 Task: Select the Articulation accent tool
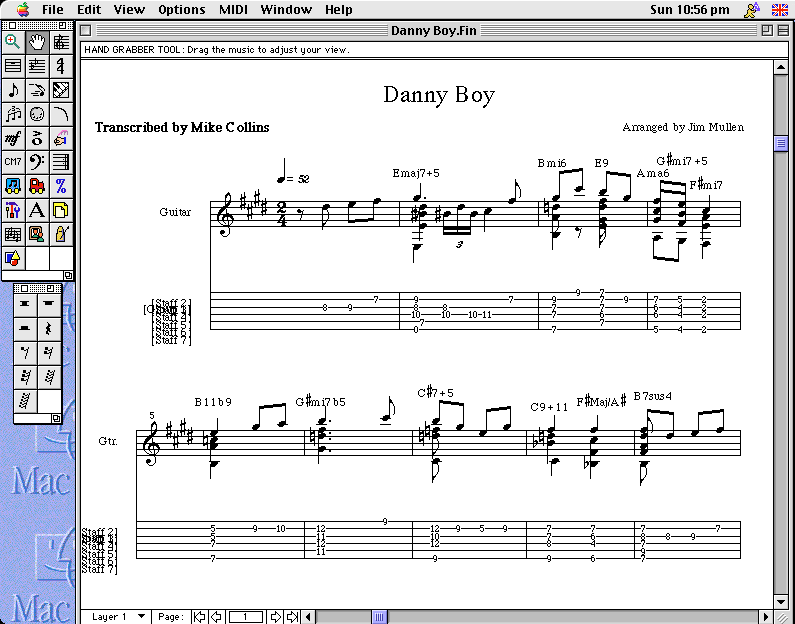pyautogui.click(x=37, y=138)
